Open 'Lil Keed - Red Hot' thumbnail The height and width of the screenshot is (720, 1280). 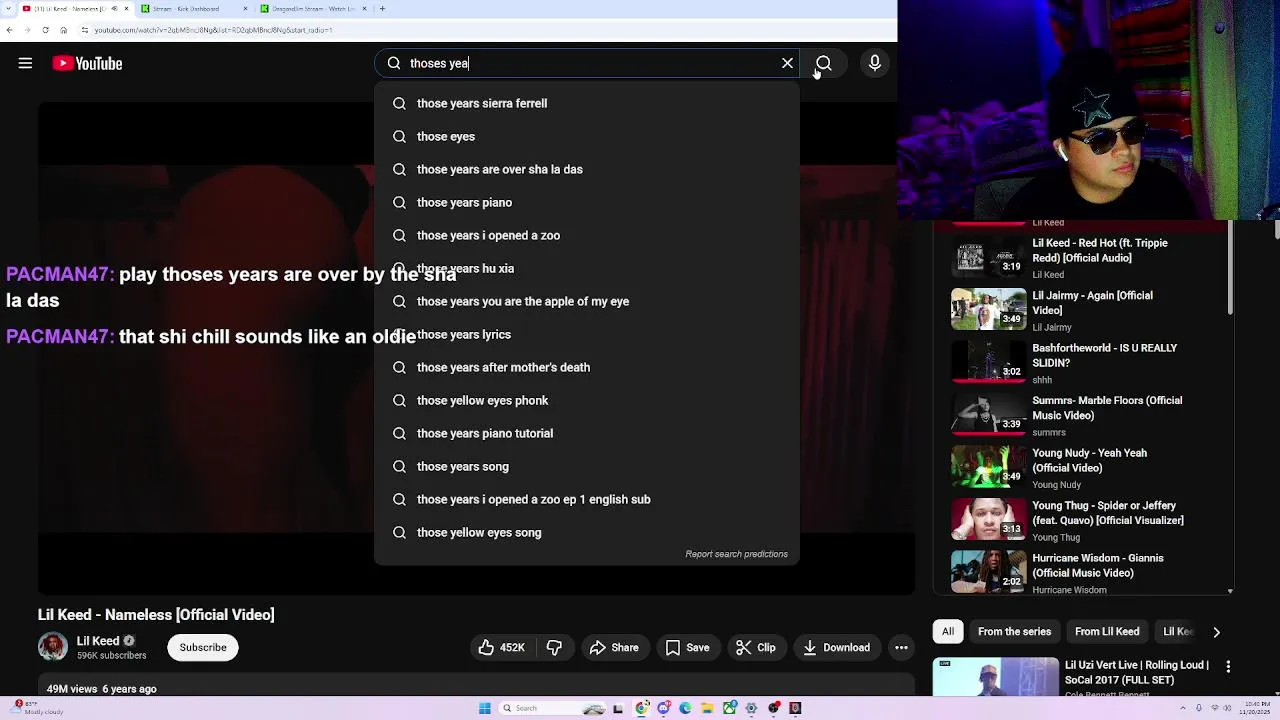[x=988, y=256]
